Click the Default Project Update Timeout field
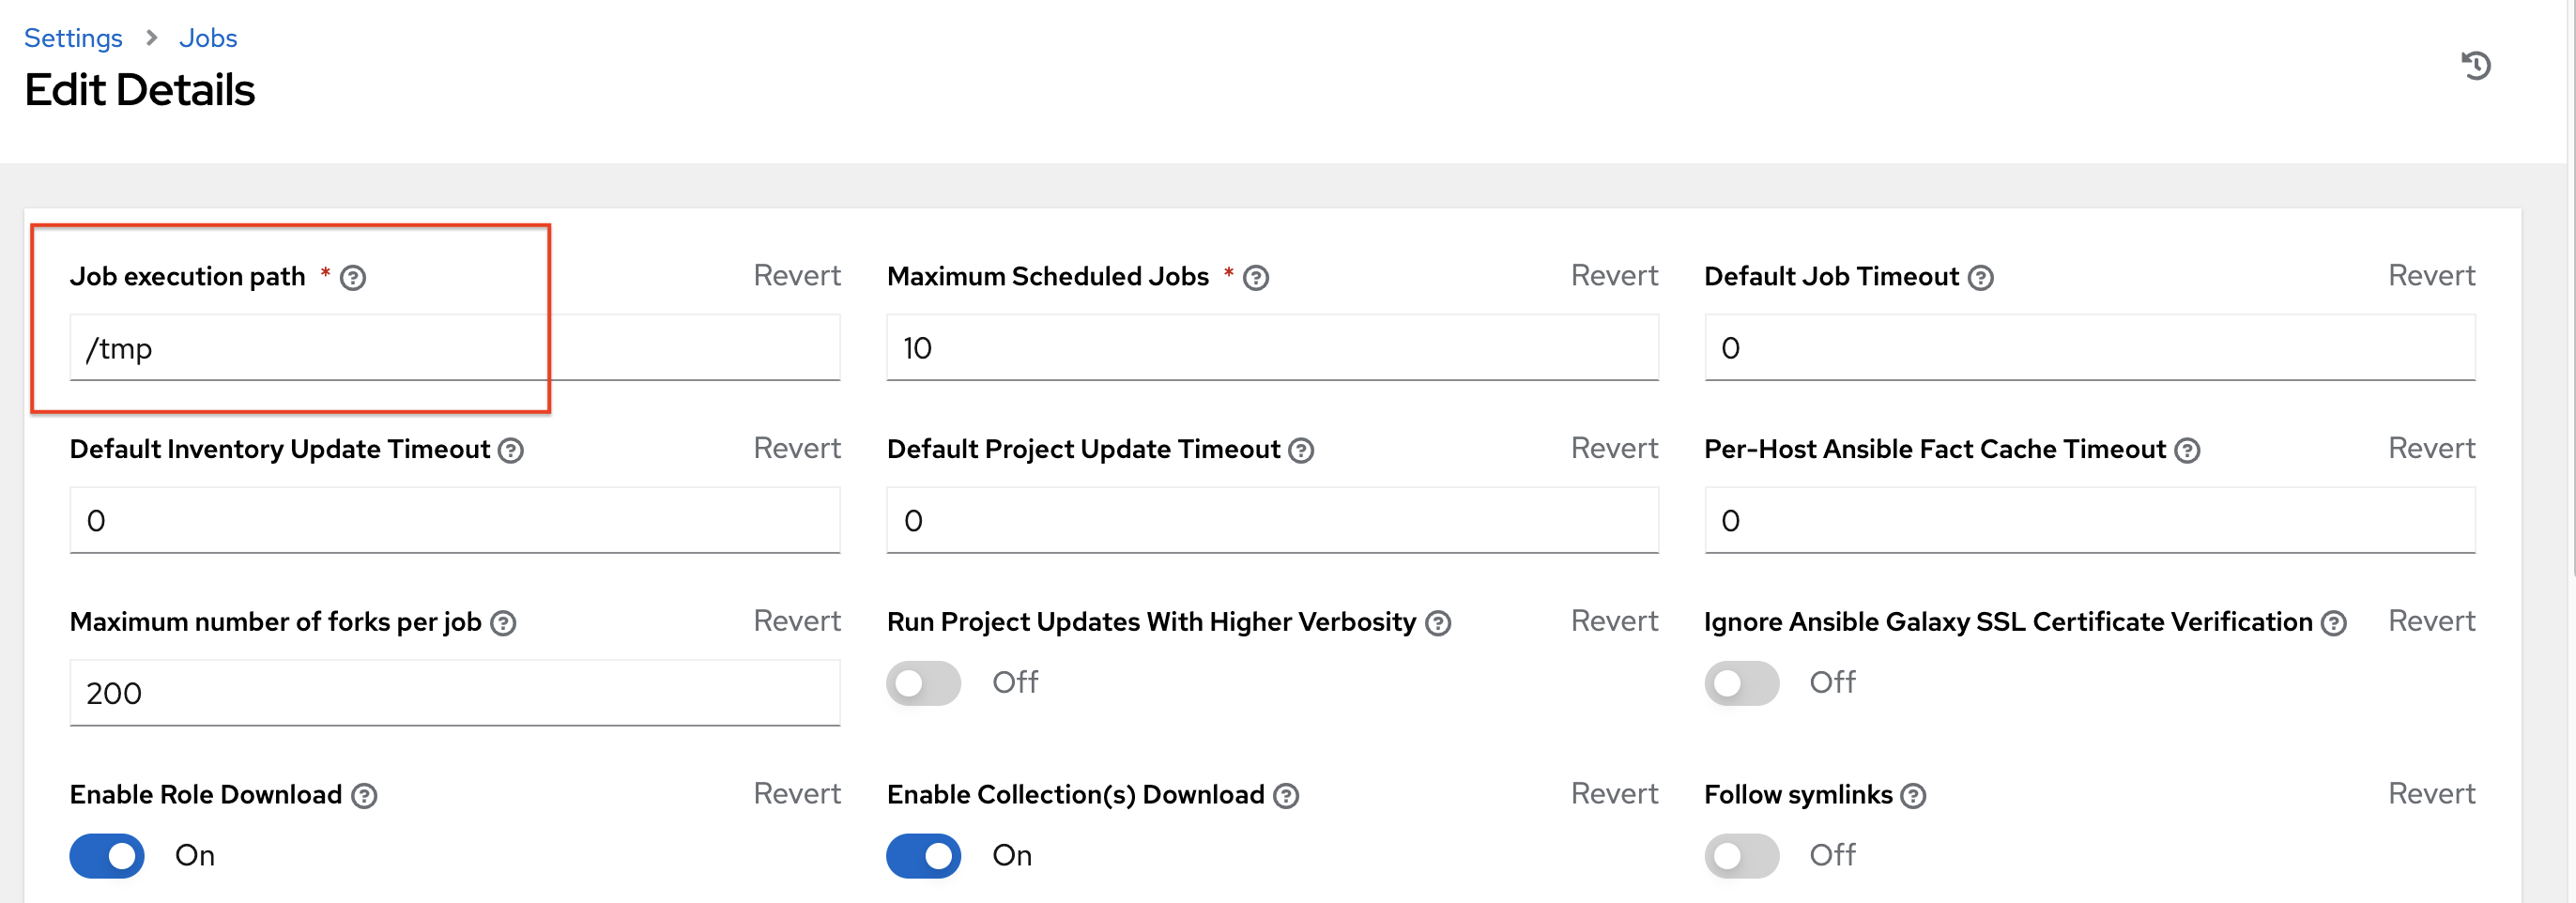Viewport: 2576px width, 903px height. coord(1272,521)
